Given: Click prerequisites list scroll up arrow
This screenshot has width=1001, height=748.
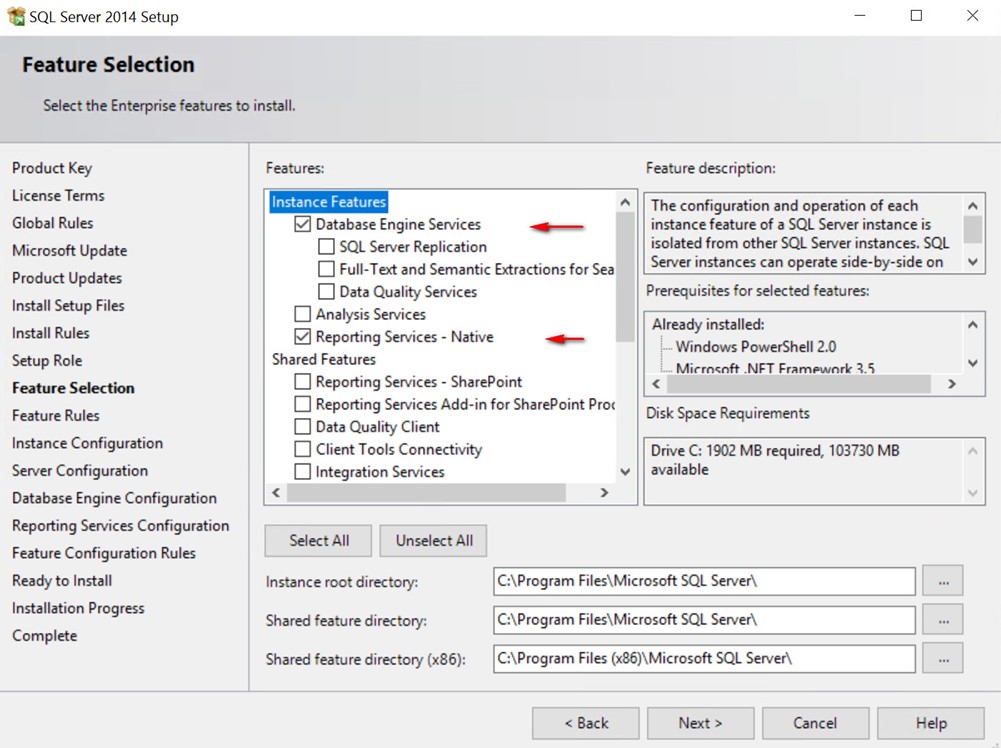Looking at the screenshot, I should [x=972, y=324].
